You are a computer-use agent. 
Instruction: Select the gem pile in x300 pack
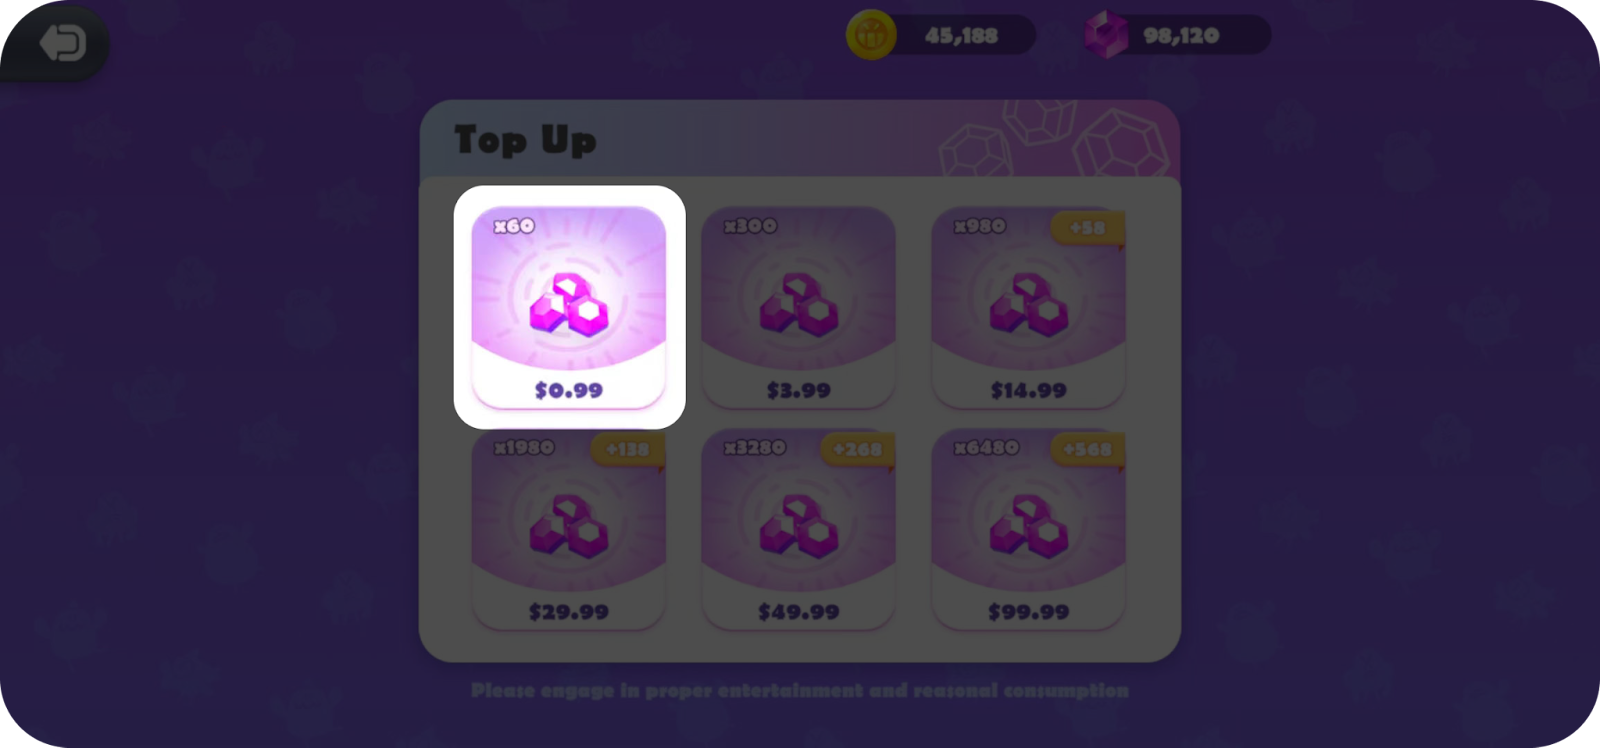point(799,304)
